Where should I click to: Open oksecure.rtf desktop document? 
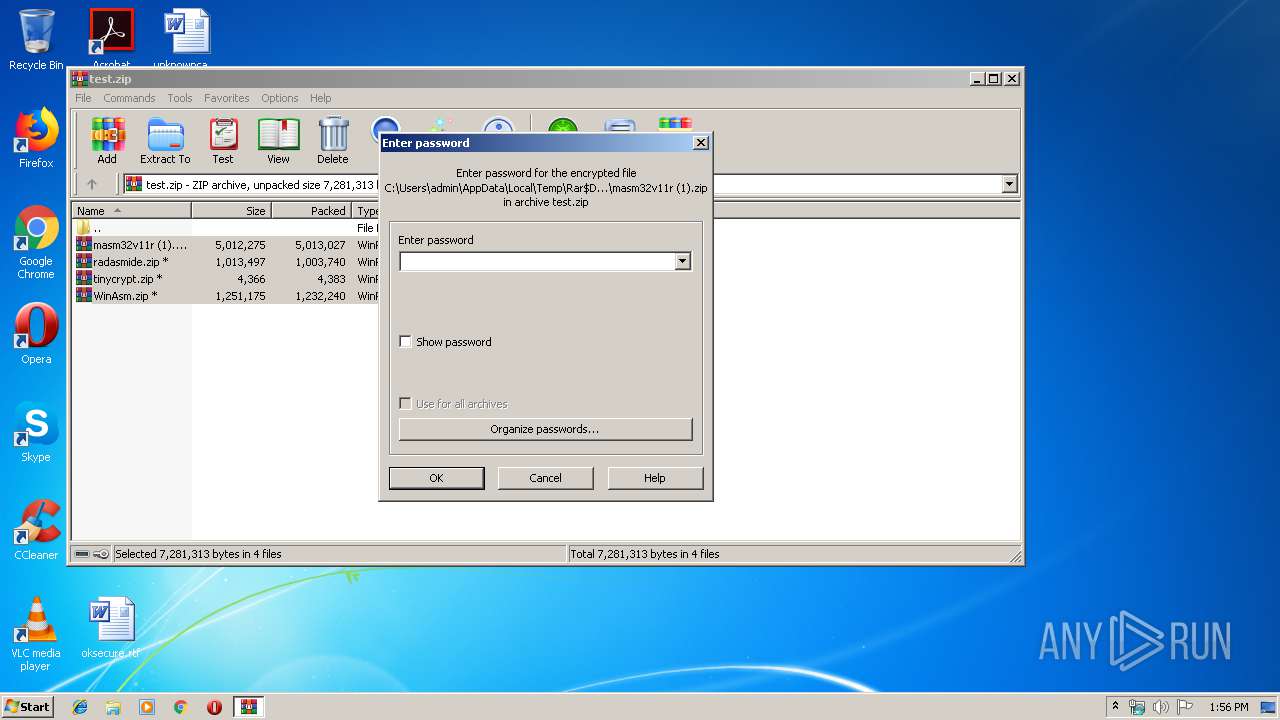[x=110, y=628]
